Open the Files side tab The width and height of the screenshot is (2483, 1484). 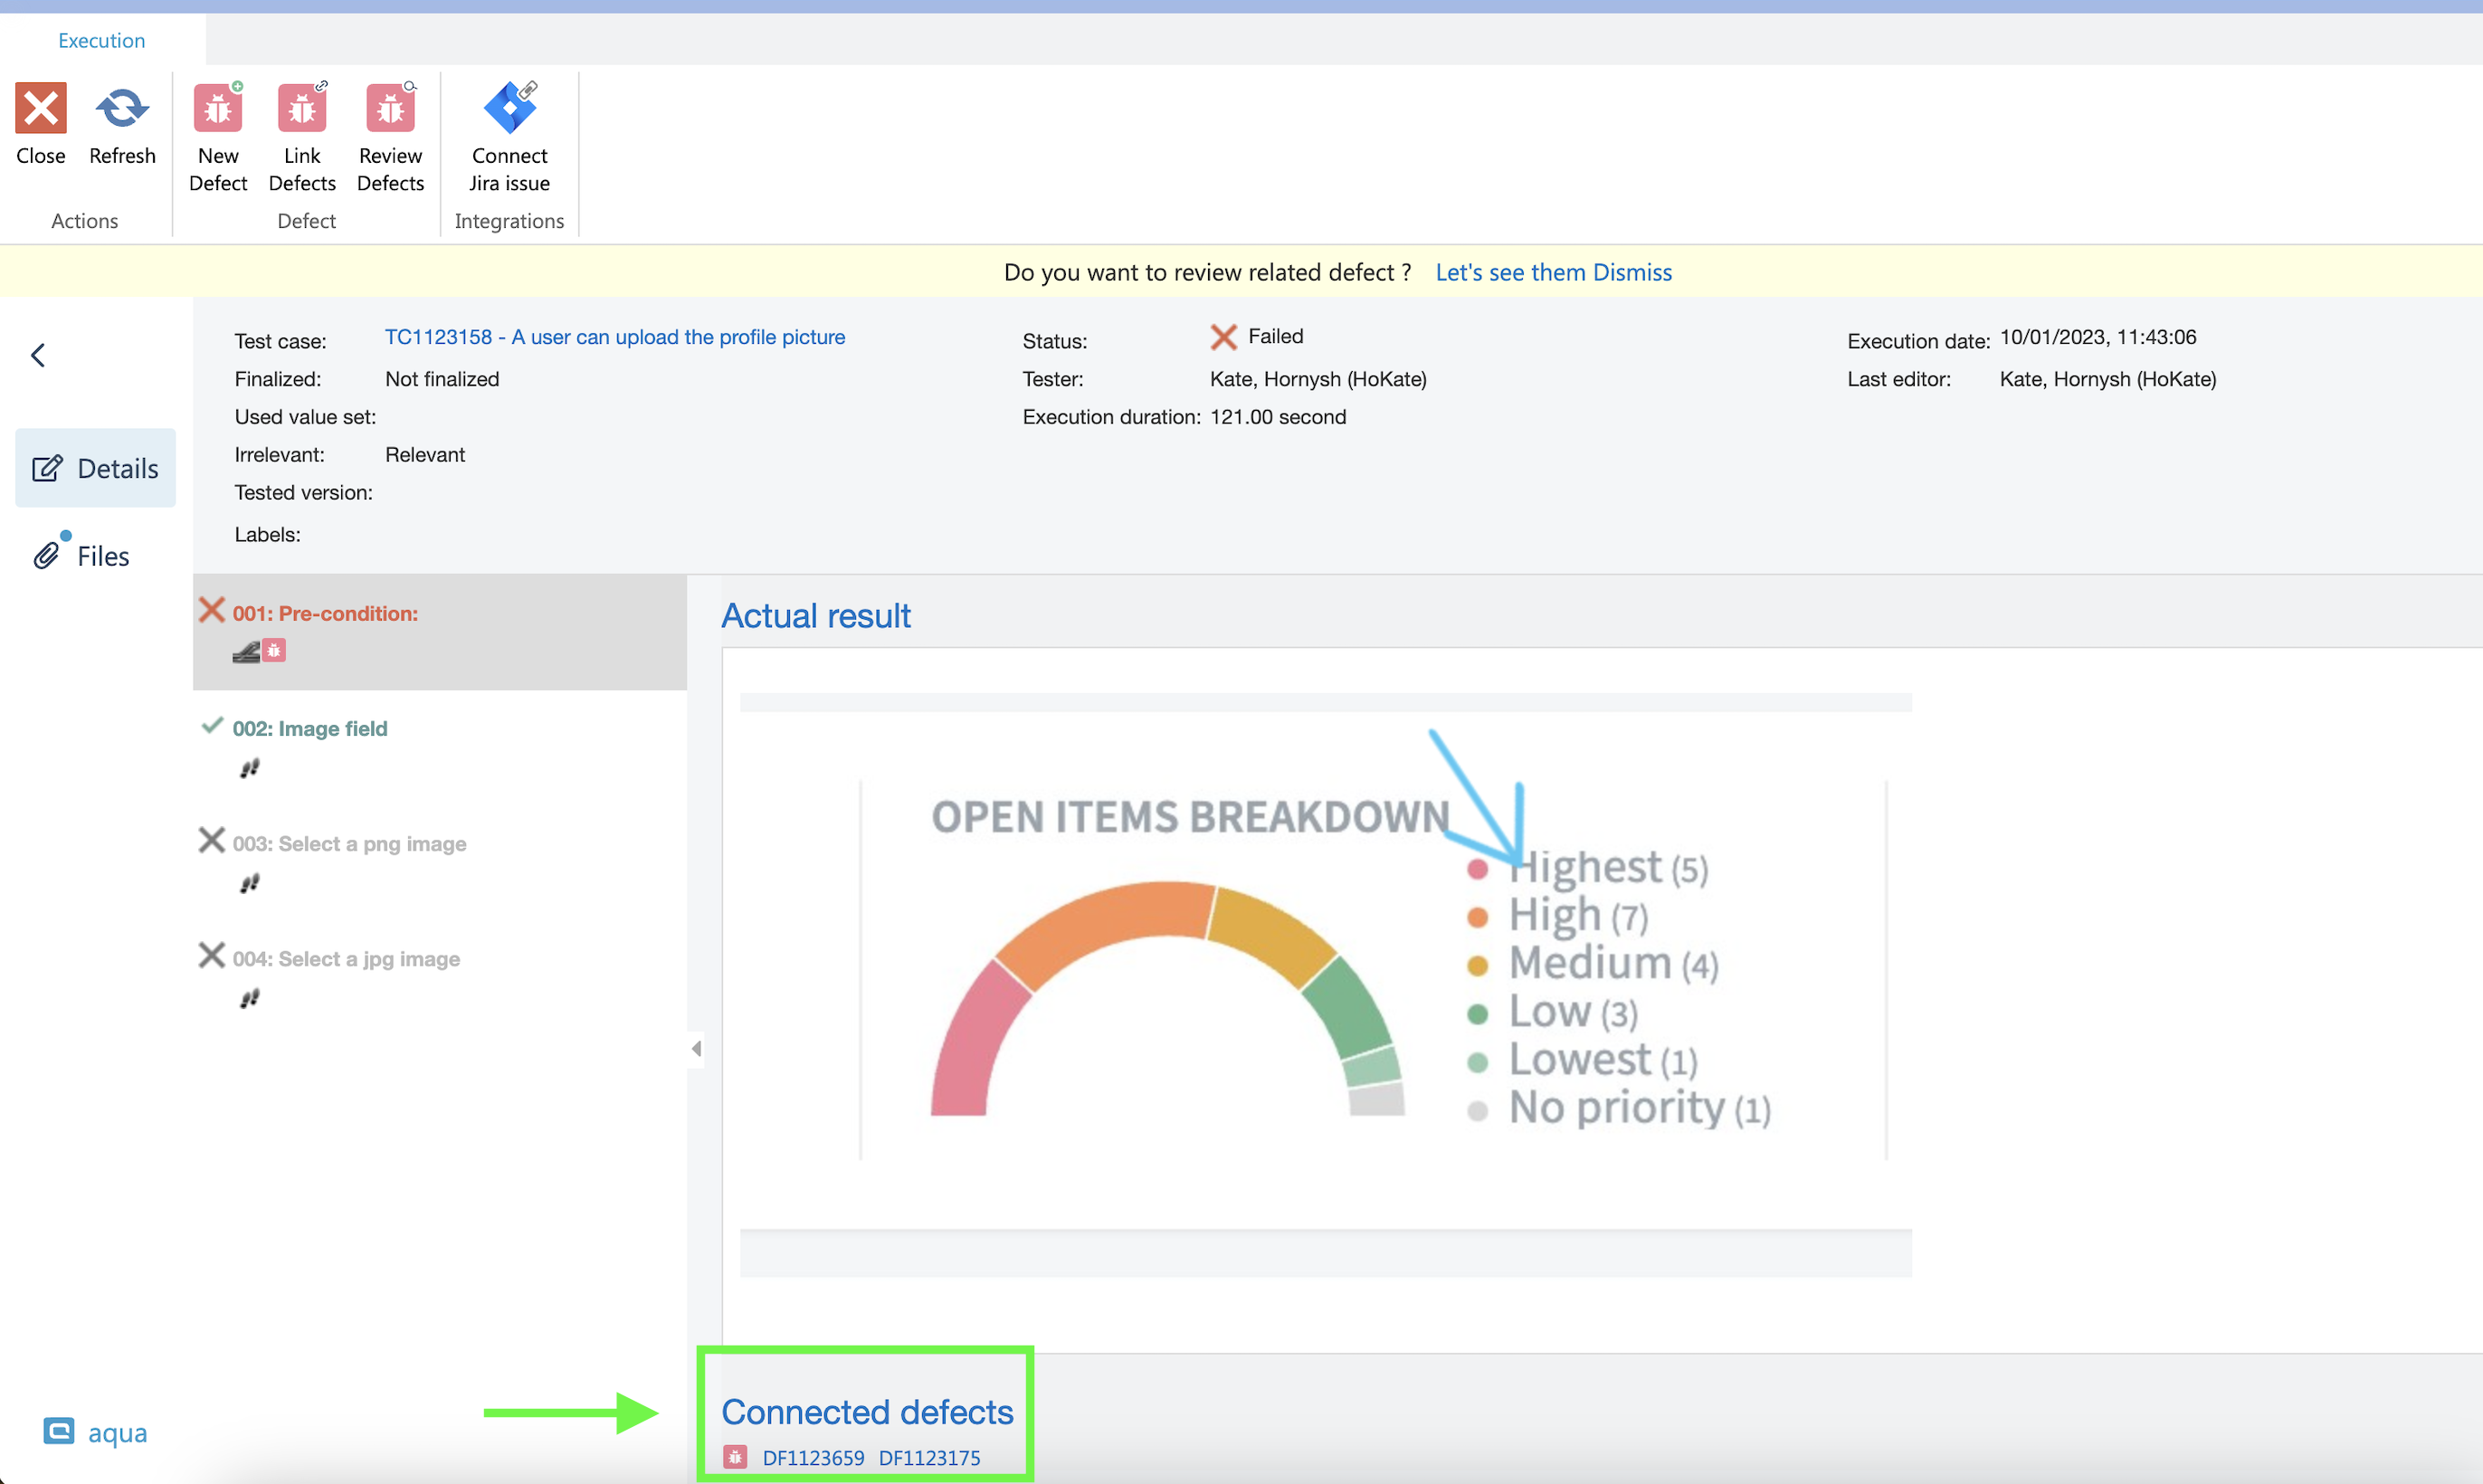click(82, 556)
